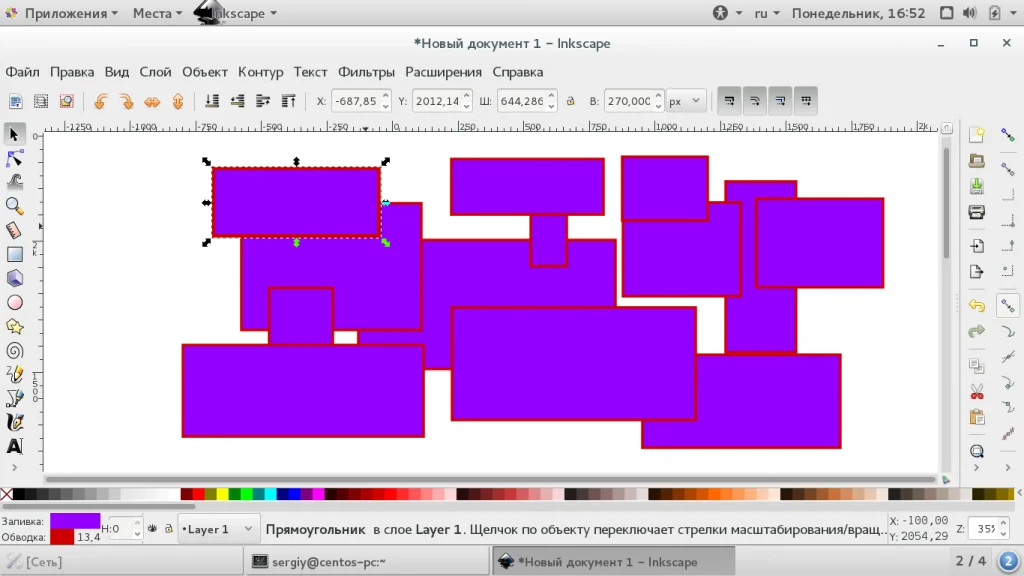Open the Расширения menu
Image resolution: width=1024 pixels, height=576 pixels.
tap(443, 72)
